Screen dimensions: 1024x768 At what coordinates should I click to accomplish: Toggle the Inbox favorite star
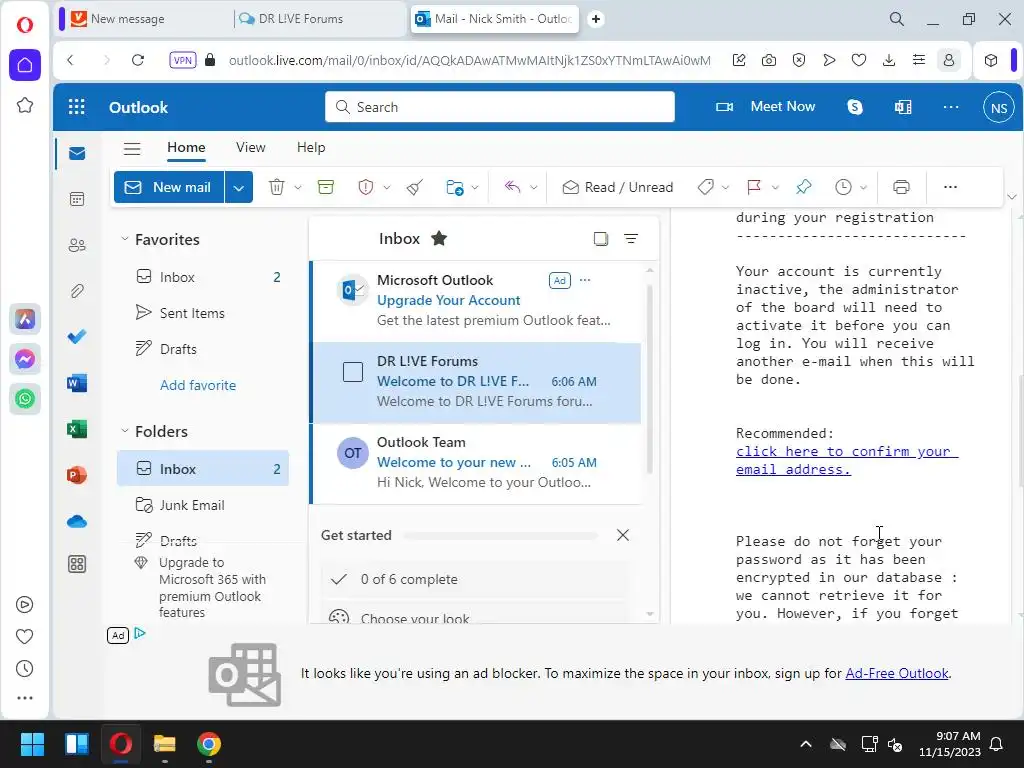439,238
